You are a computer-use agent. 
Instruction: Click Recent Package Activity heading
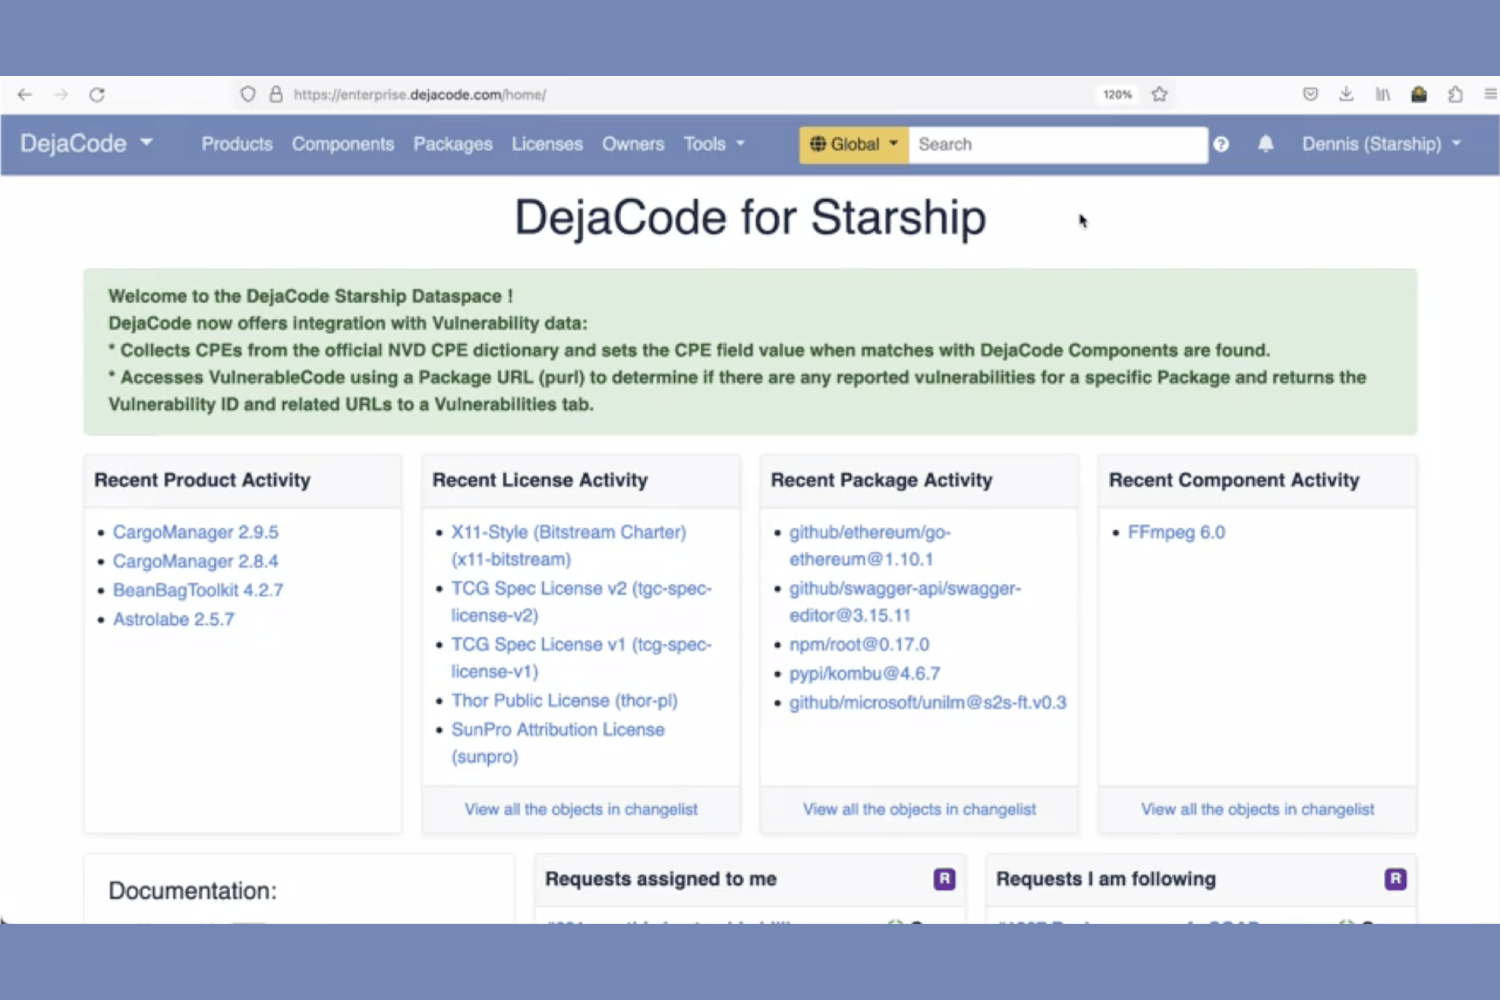click(x=881, y=480)
